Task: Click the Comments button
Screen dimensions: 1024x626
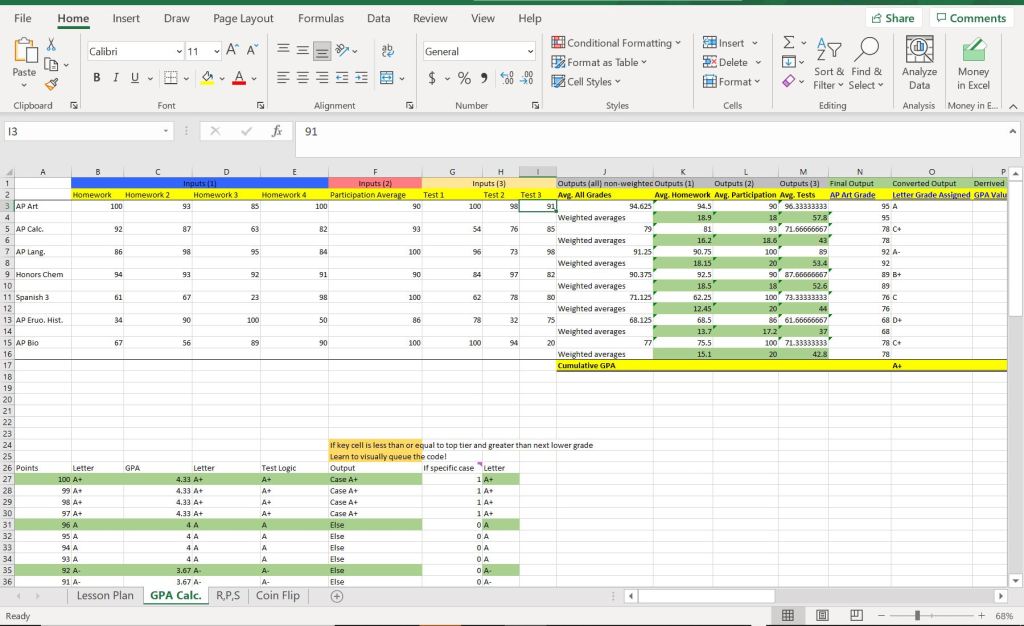Action: 970,18
